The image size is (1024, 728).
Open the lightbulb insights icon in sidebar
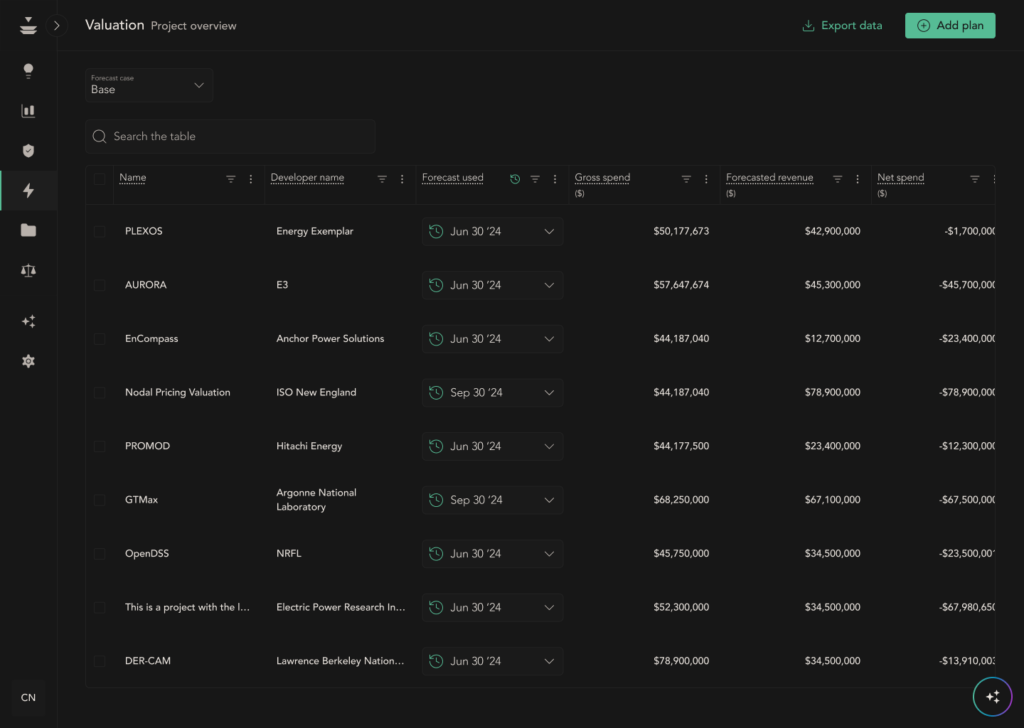(x=28, y=71)
